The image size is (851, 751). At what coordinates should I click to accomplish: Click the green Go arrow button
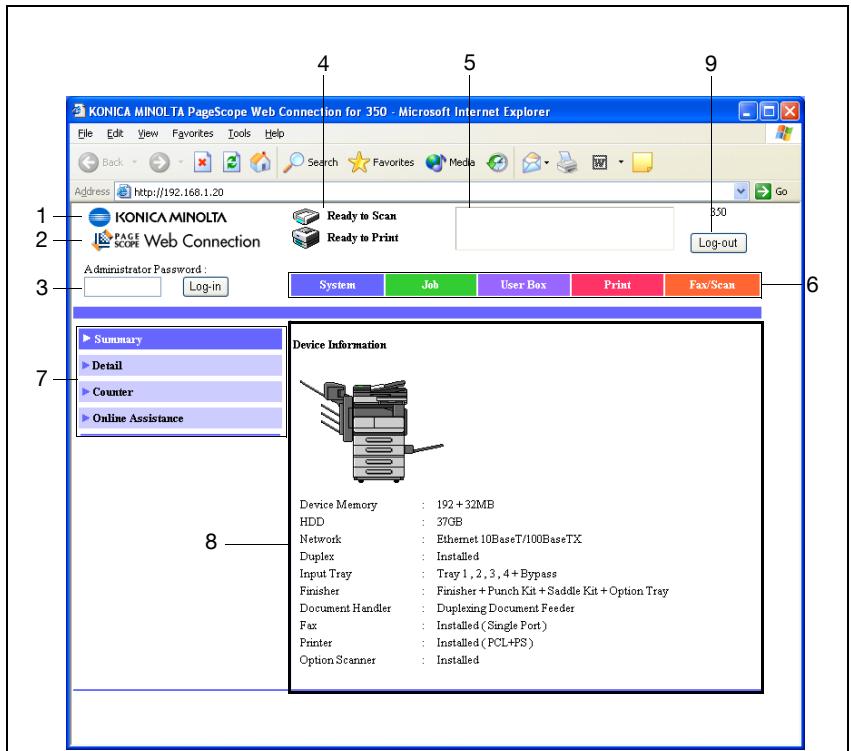point(763,191)
